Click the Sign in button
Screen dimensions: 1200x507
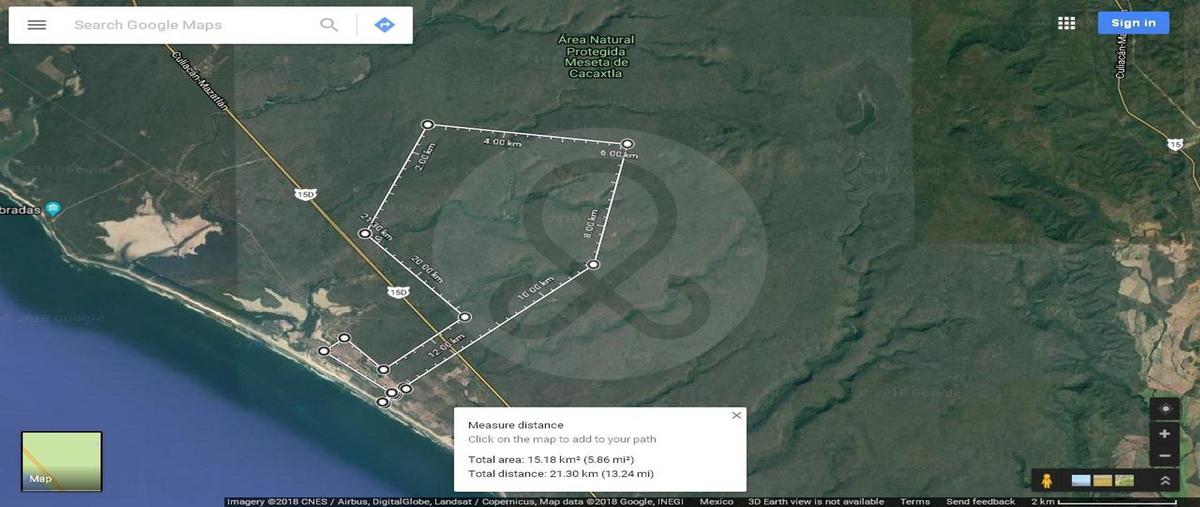[x=1133, y=23]
